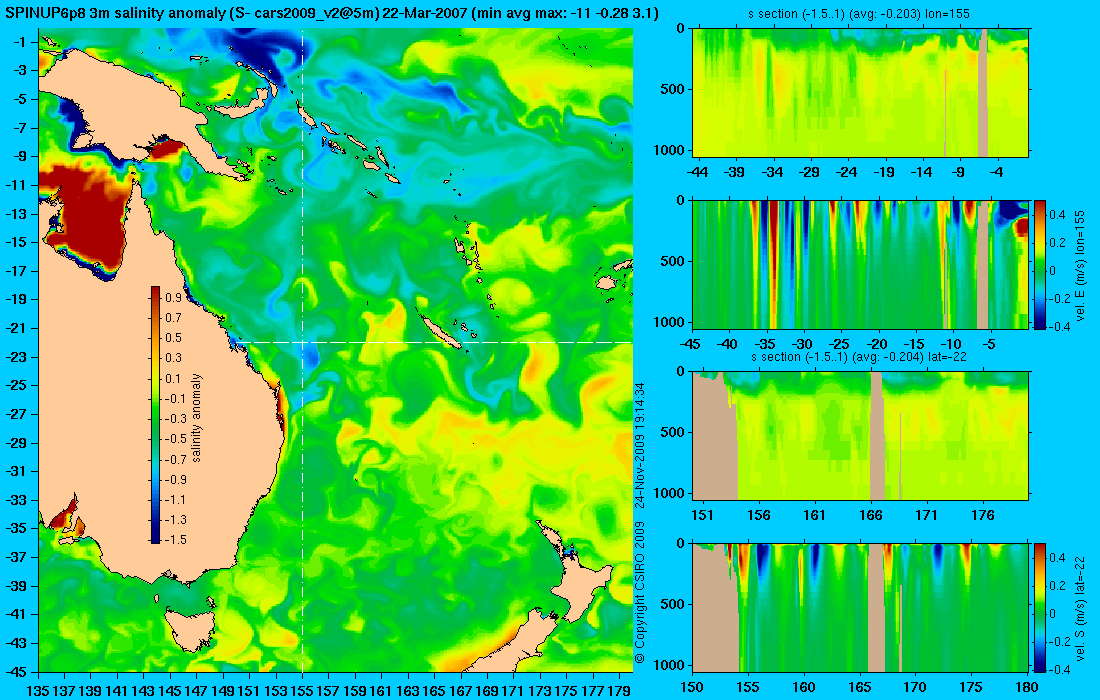Click longitude tick '179' on the map axis
This screenshot has height=700, width=1100.
pos(619,691)
